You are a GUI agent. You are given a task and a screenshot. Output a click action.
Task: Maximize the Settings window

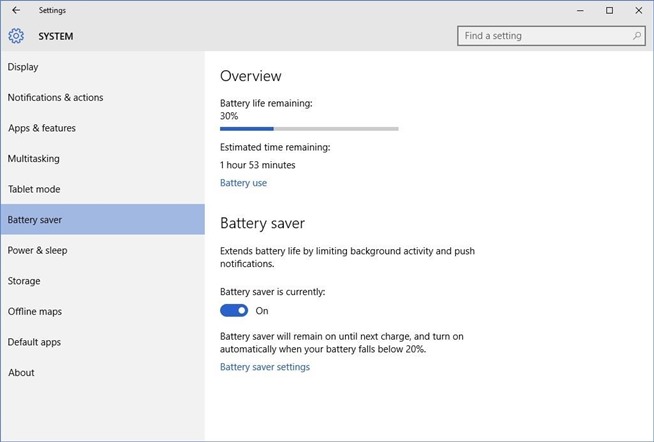pyautogui.click(x=609, y=10)
